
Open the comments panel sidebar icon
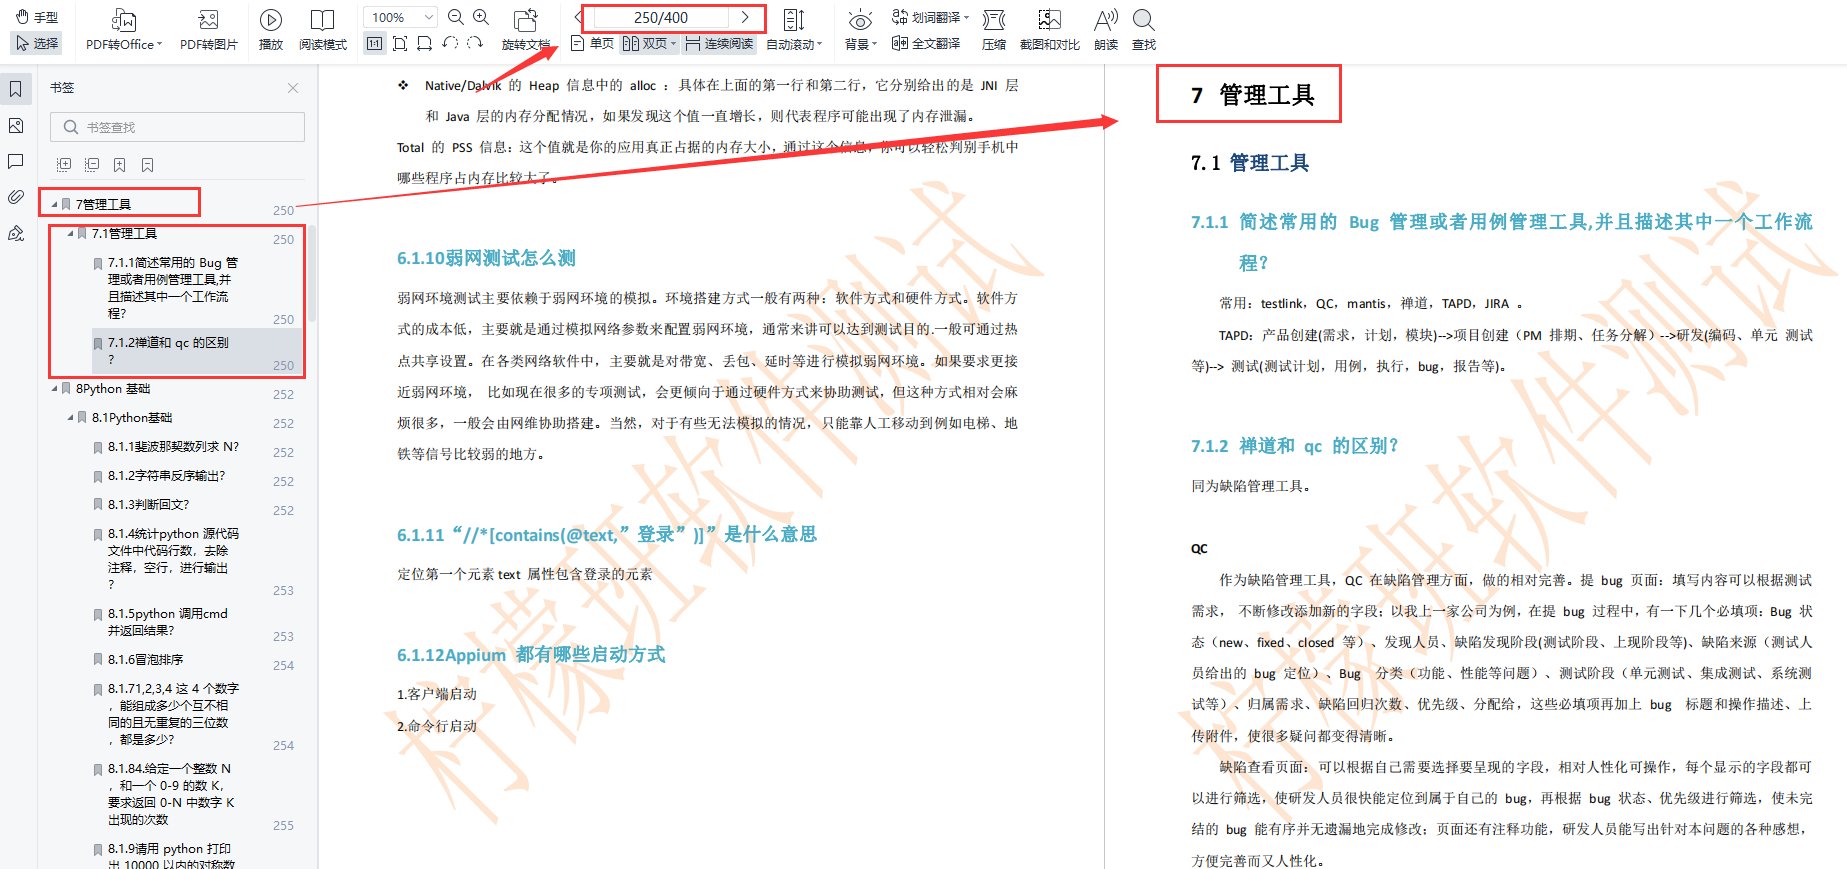(x=16, y=161)
